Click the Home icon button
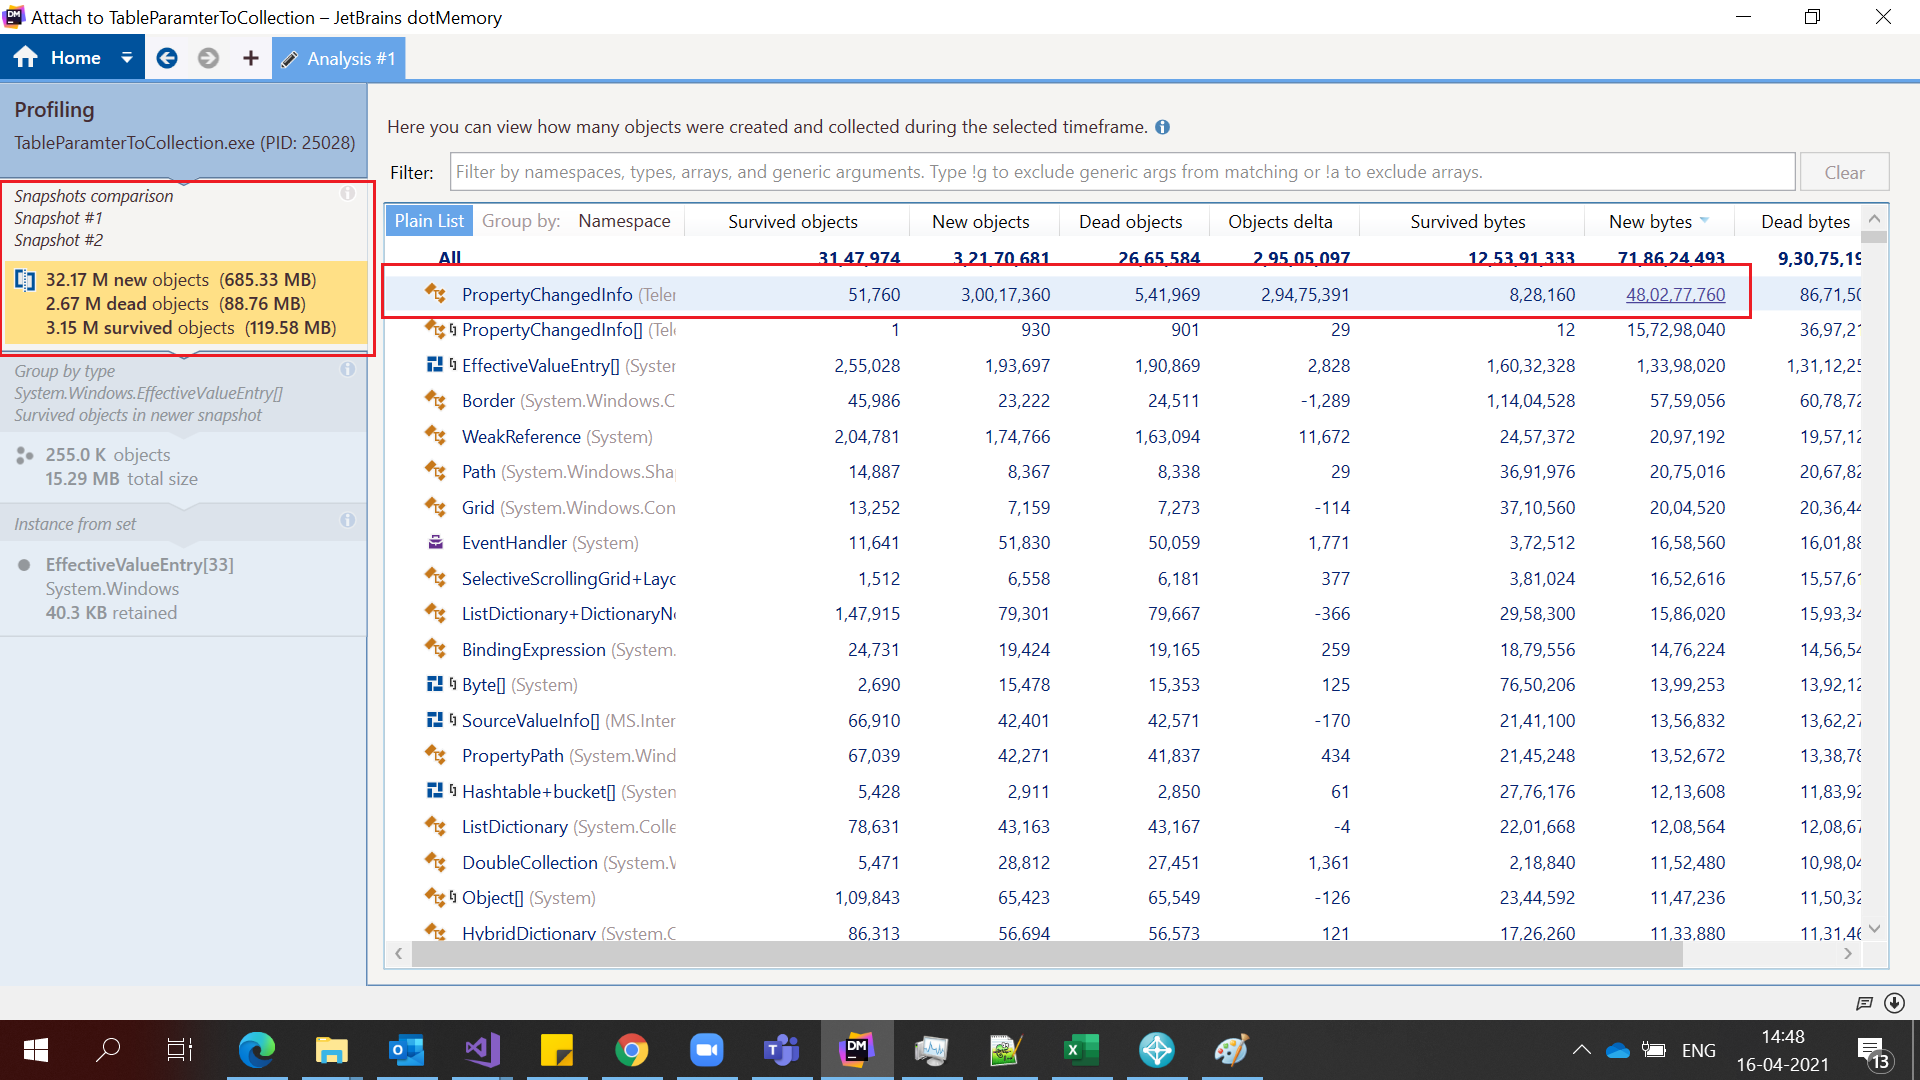The height and width of the screenshot is (1080, 1920). [27, 58]
